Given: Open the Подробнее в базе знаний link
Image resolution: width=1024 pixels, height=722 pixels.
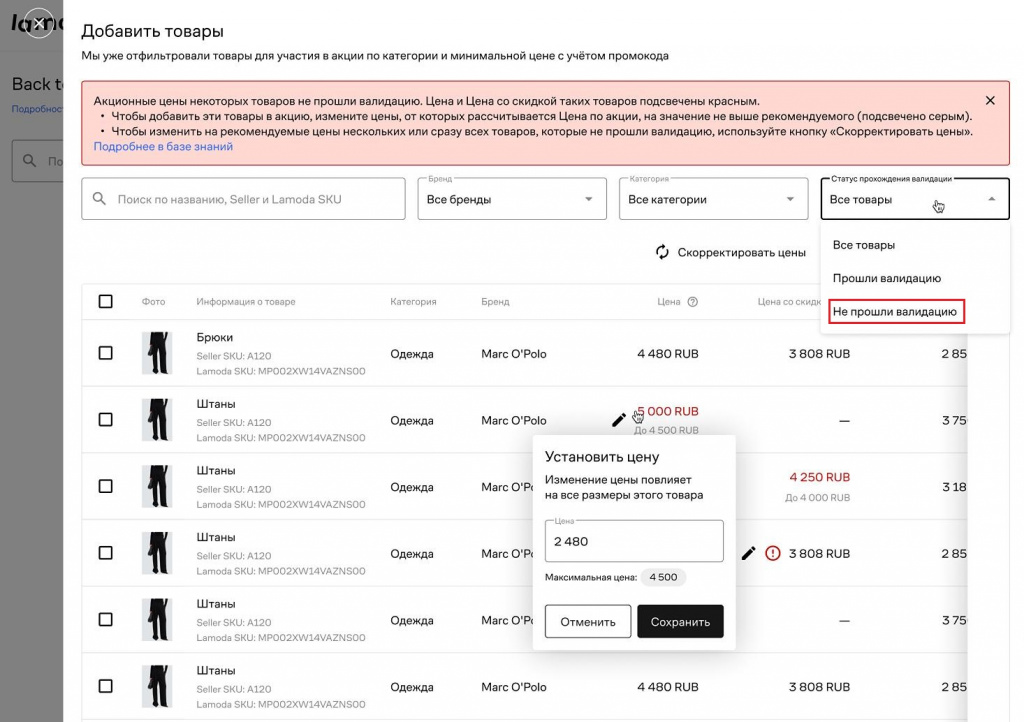Looking at the screenshot, I should tap(163, 146).
